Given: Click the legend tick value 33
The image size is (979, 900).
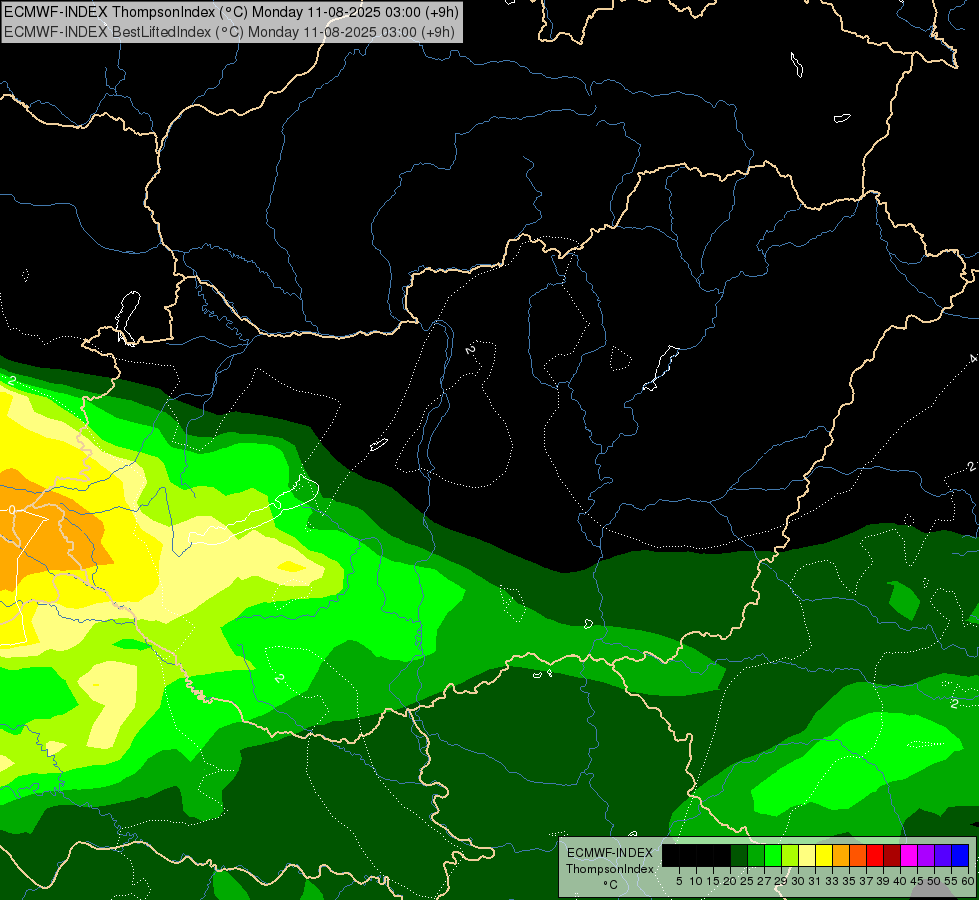Looking at the screenshot, I should point(832,881).
